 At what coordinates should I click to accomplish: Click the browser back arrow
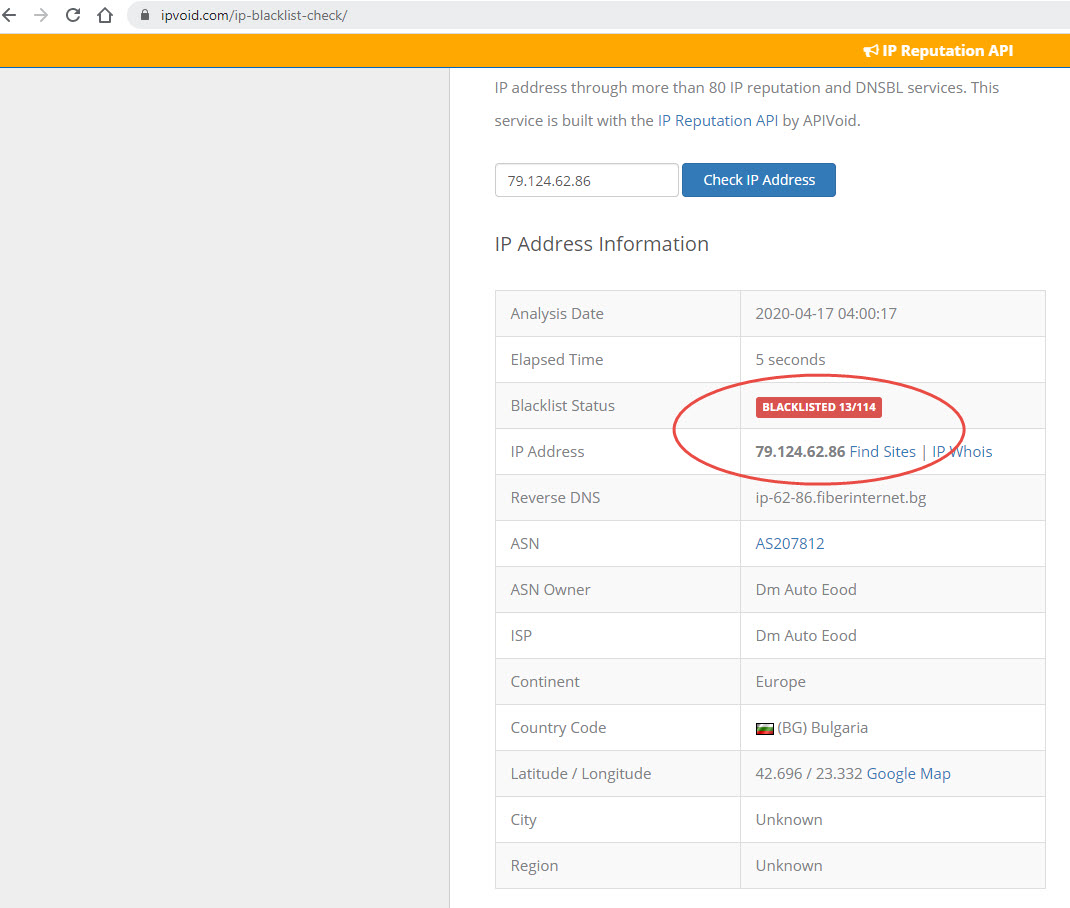[x=10, y=15]
